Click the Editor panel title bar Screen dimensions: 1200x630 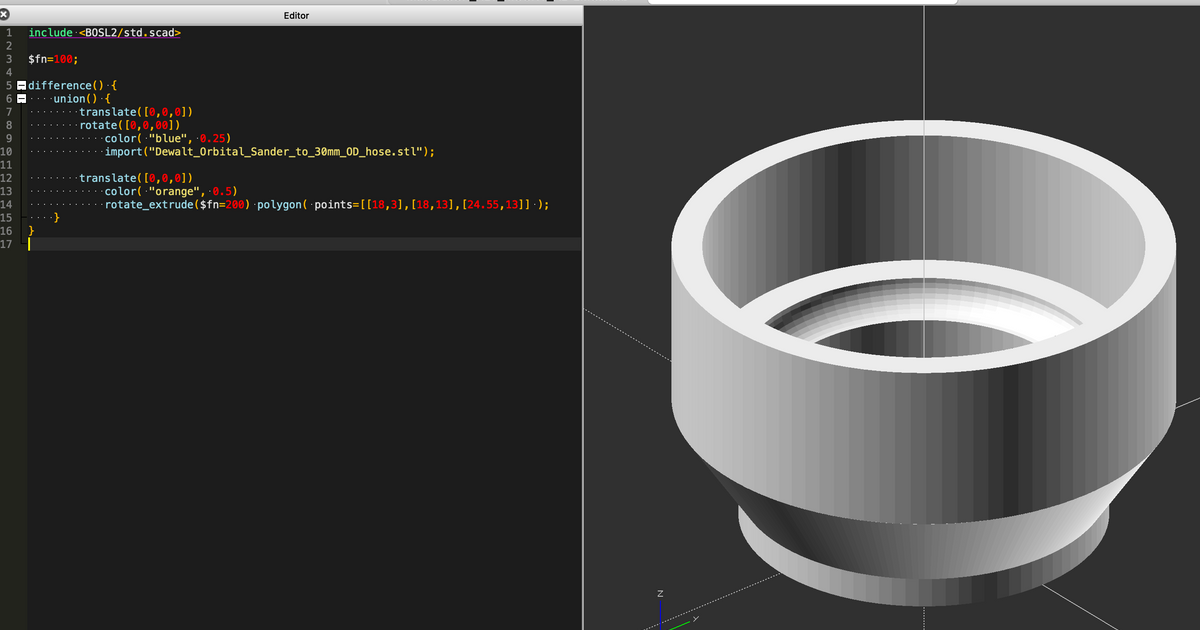tap(296, 15)
